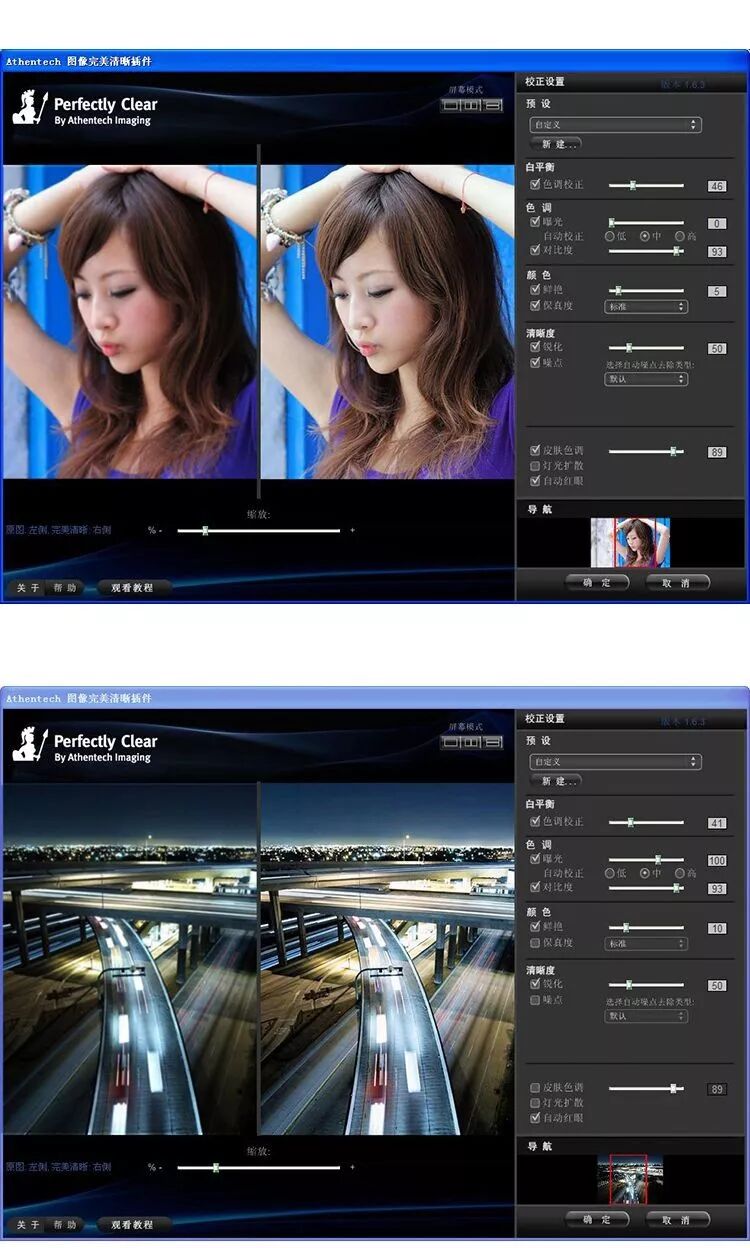Select 低 auto-correction in highway window
The width and height of the screenshot is (750, 1248).
(610, 873)
